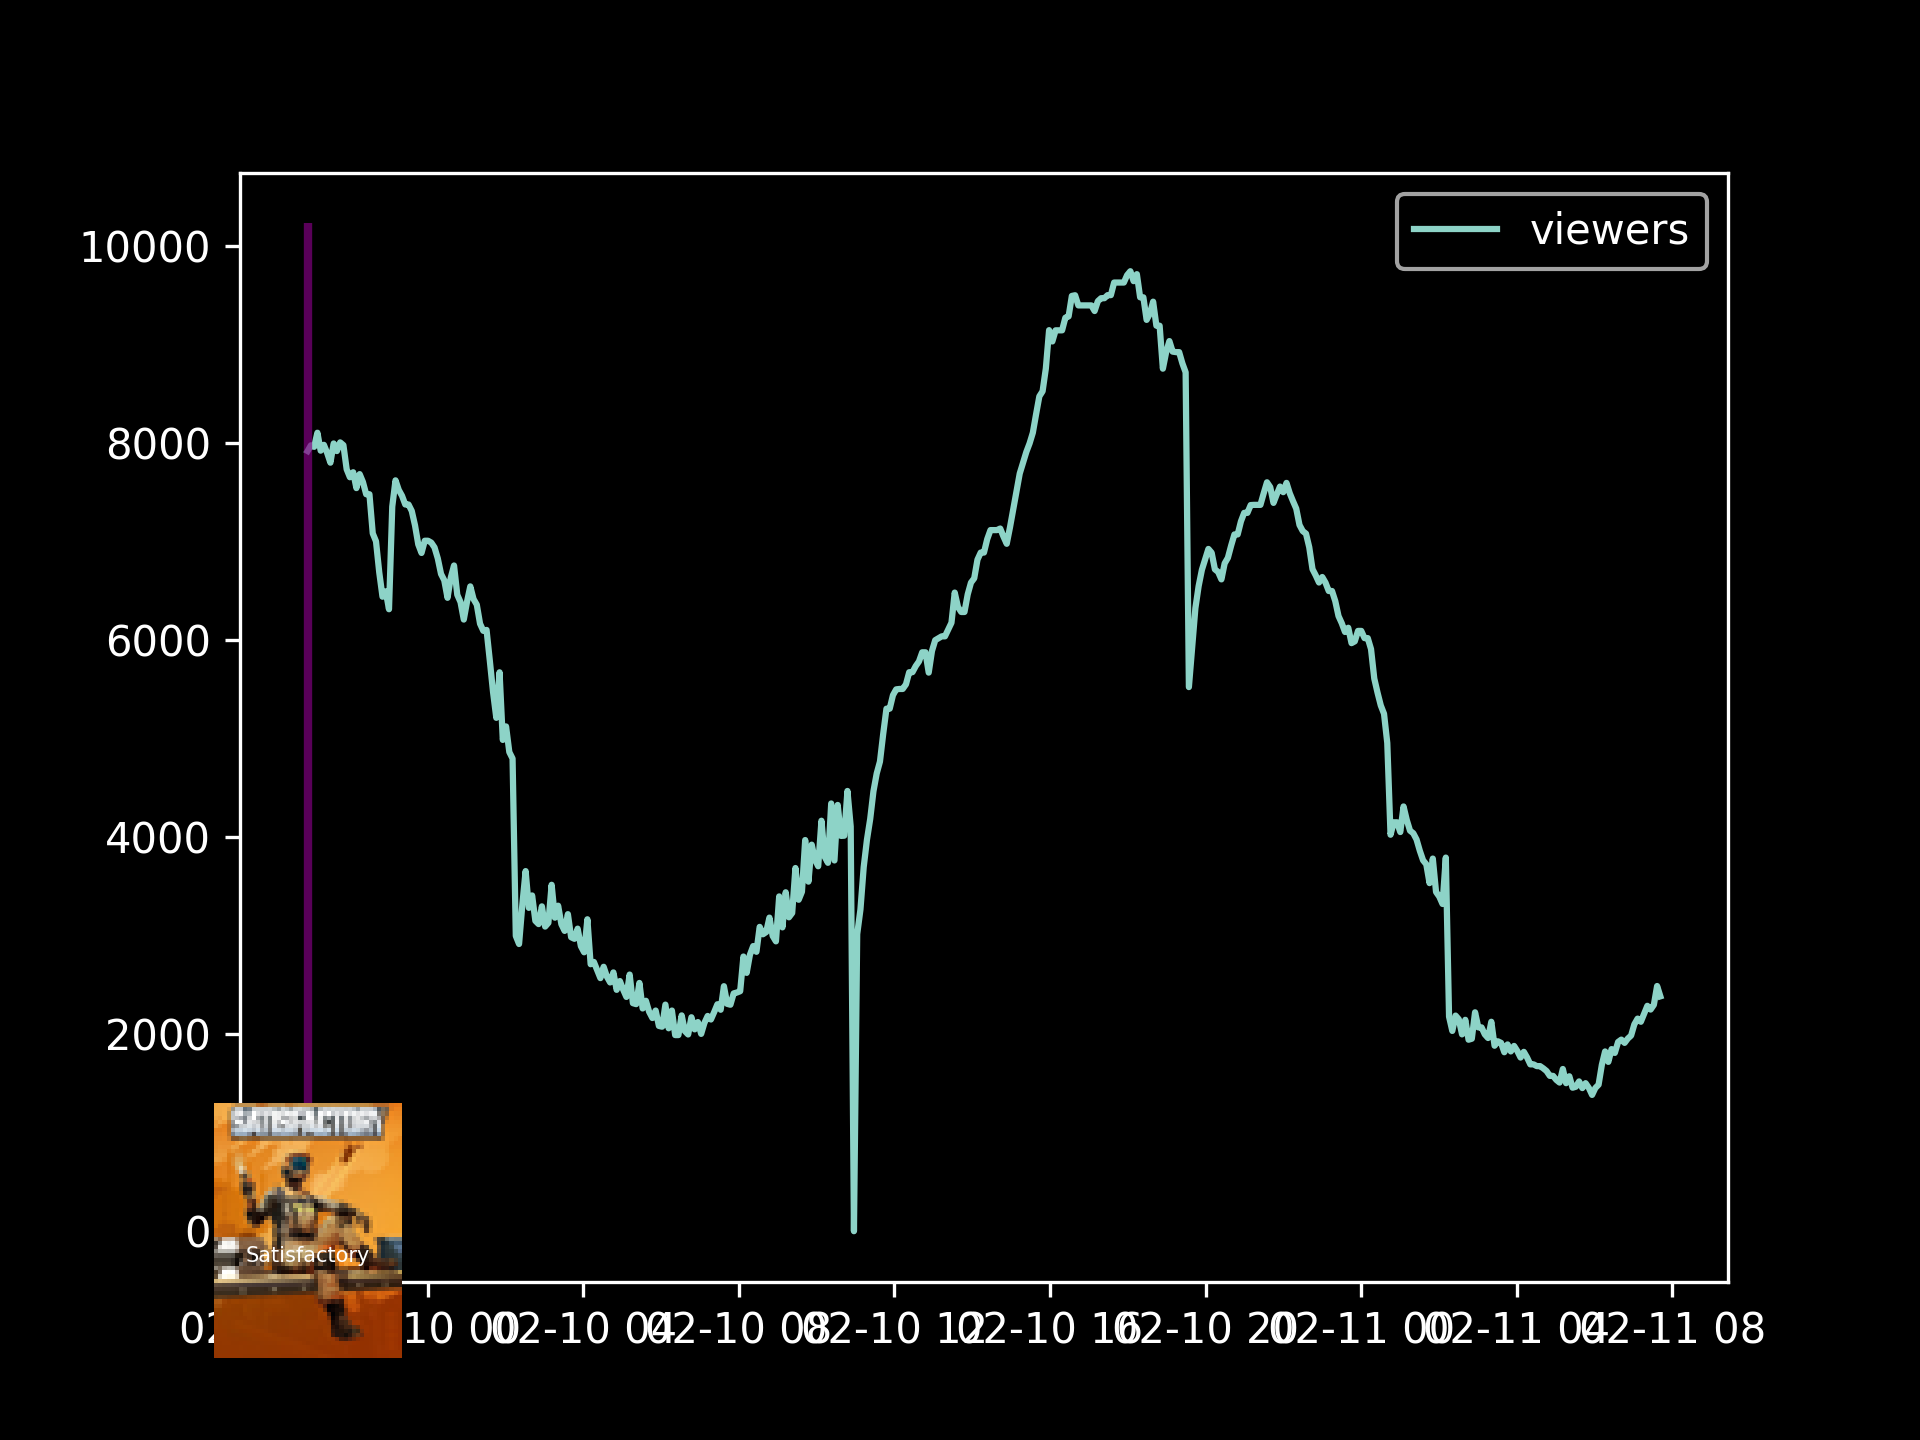Click the viewers legend line swatch
Viewport: 1920px width, 1440px height.
pos(1455,230)
